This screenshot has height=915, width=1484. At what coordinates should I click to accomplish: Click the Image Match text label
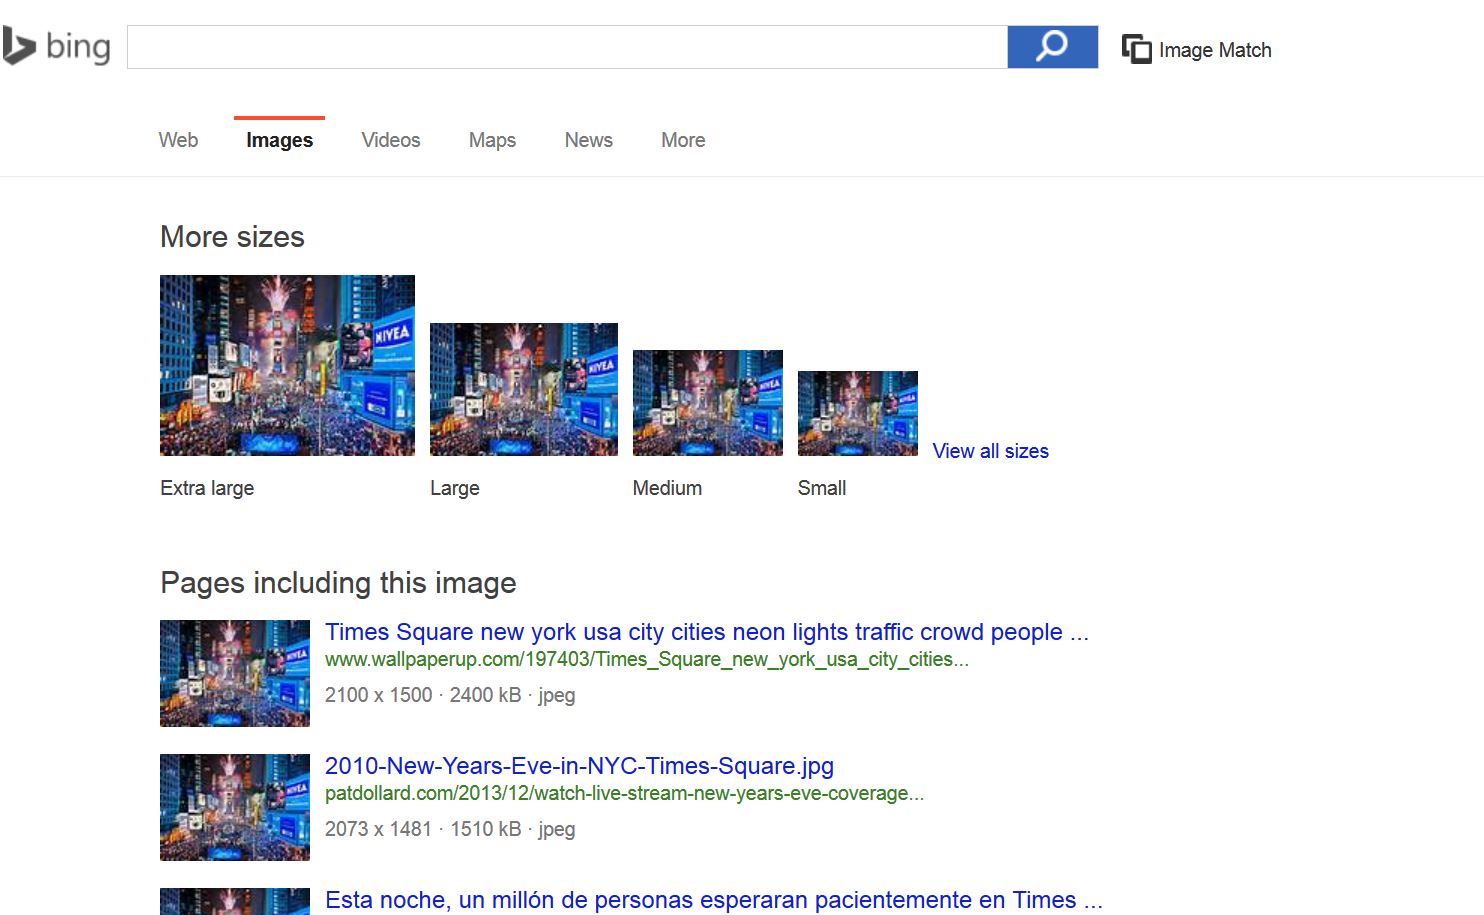1215,50
